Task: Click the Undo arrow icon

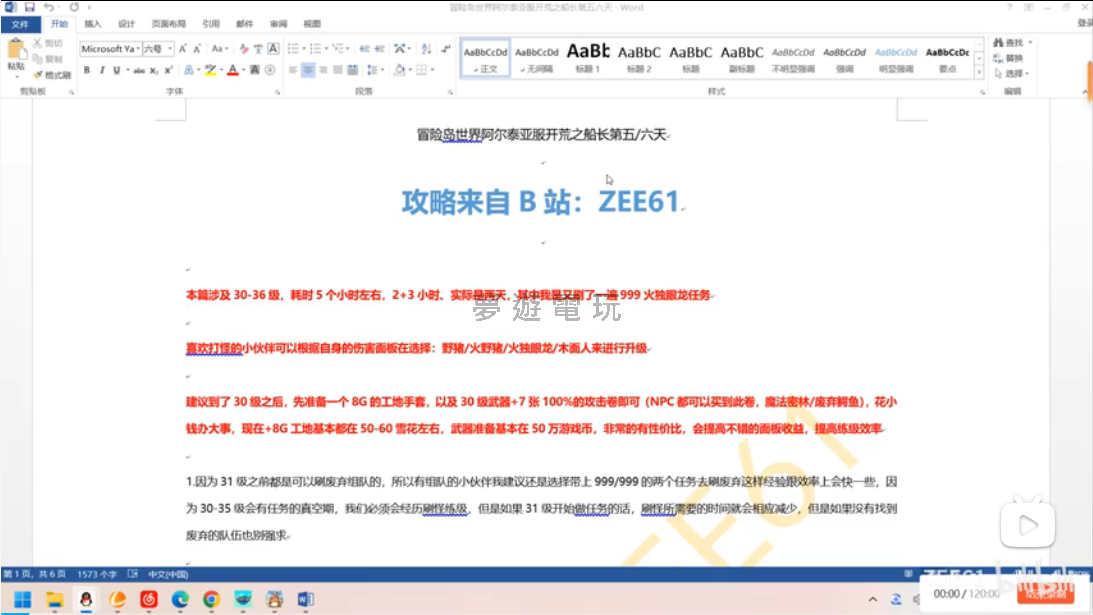Action: [x=49, y=7]
